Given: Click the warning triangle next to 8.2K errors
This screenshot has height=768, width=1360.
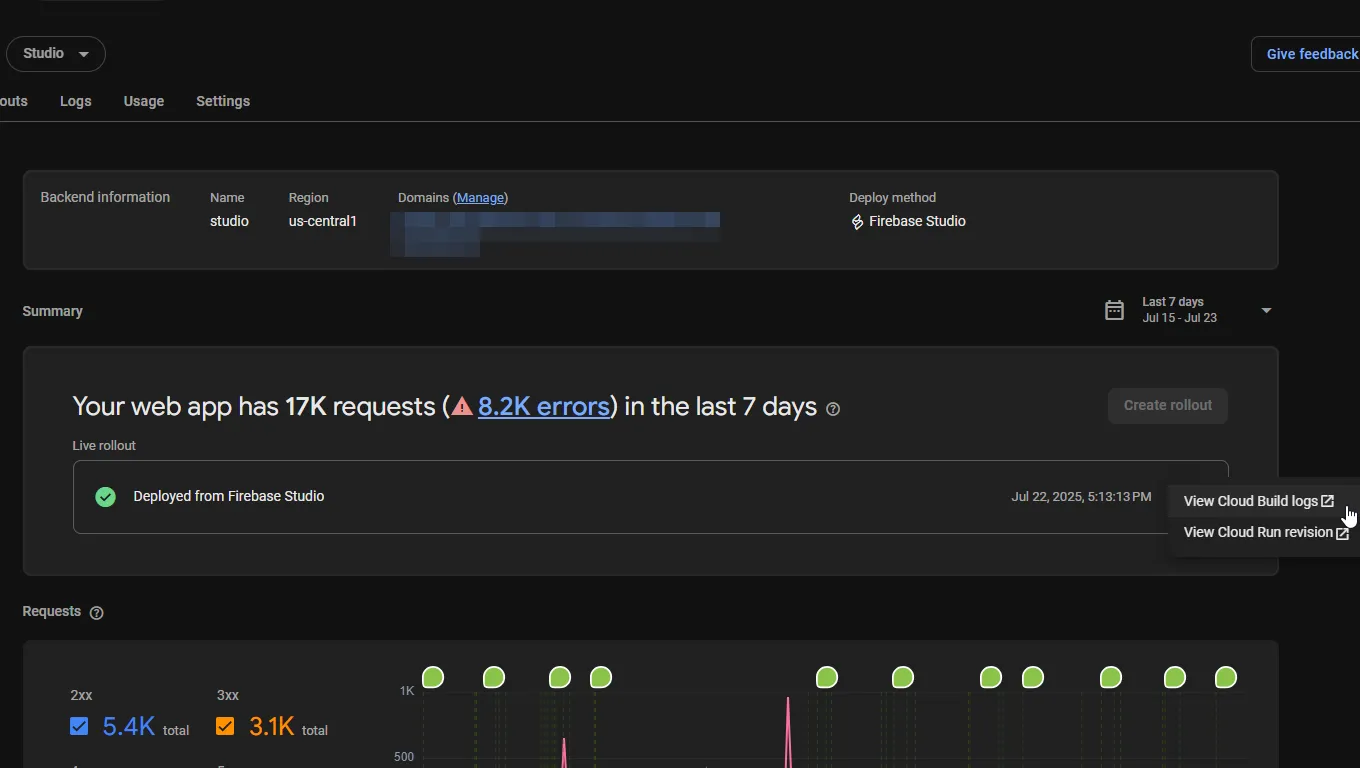Looking at the screenshot, I should pos(461,406).
